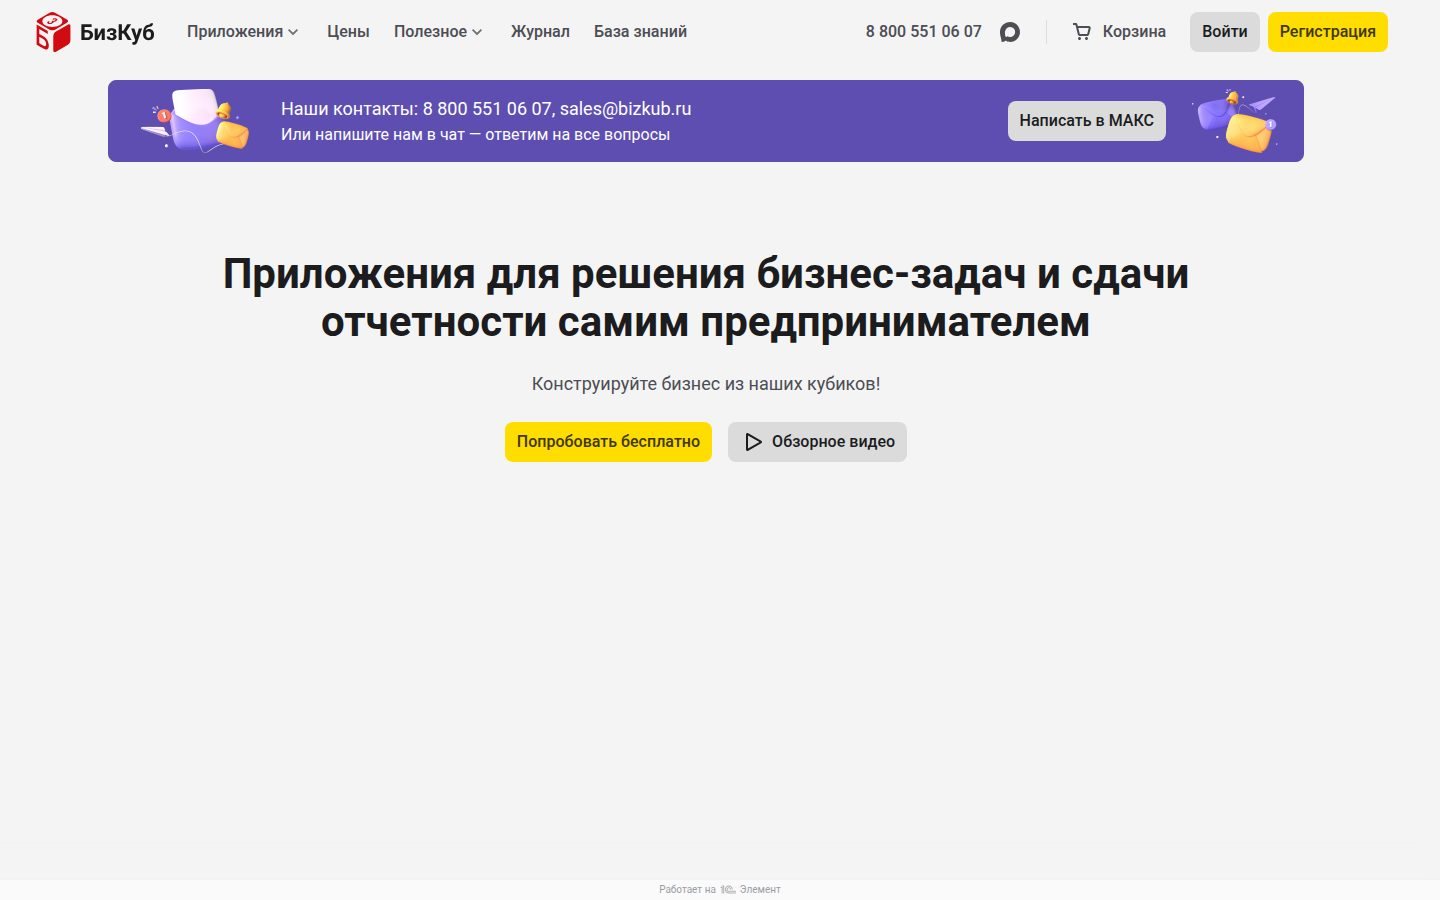Open the Журнал menu item

[x=540, y=32]
